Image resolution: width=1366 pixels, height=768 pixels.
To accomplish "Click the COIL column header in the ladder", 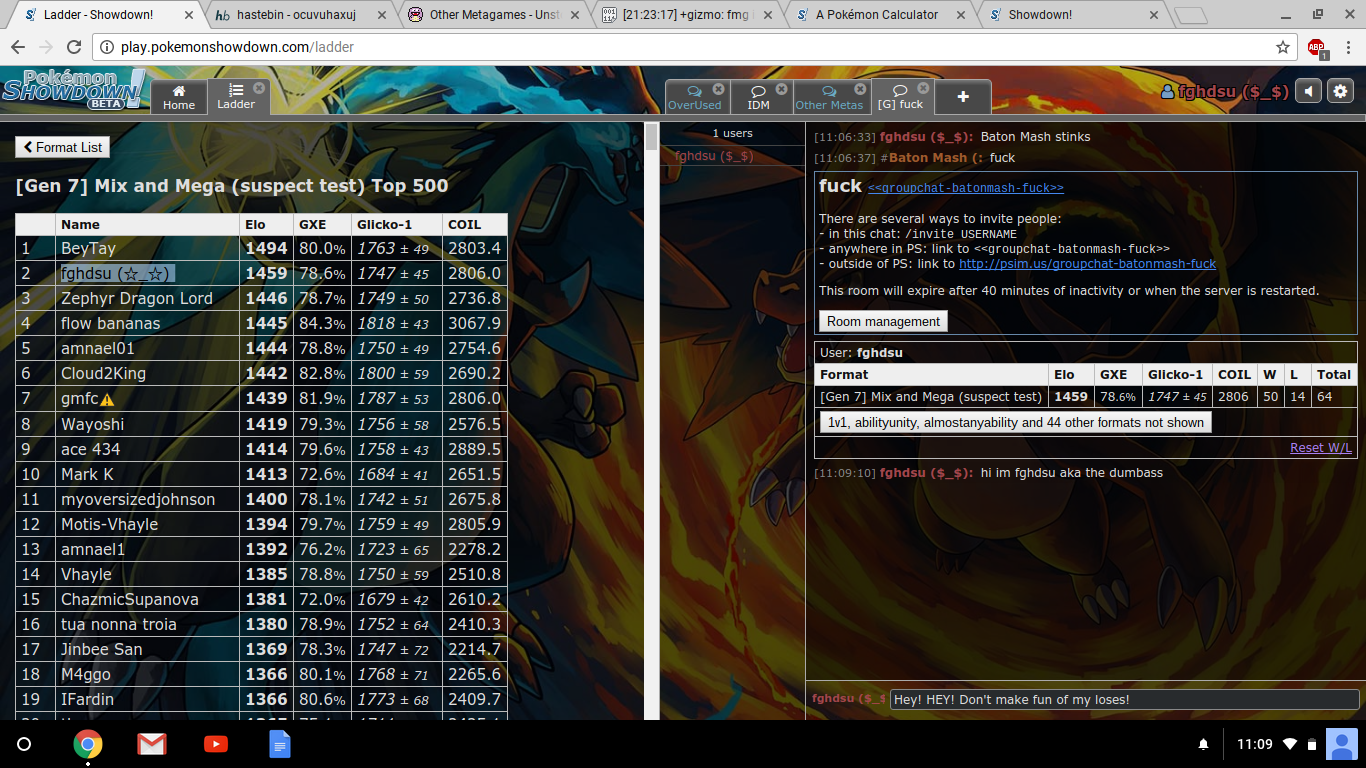I will [475, 225].
